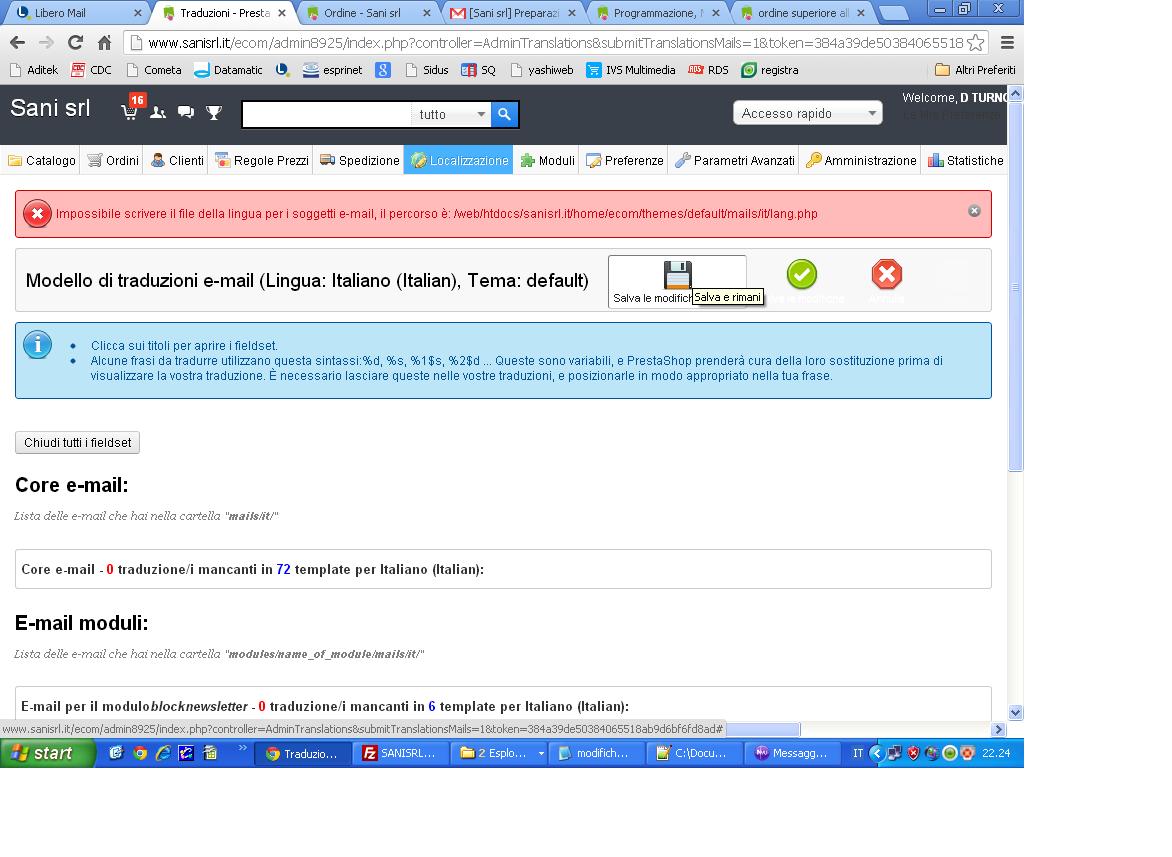1172x857 pixels.
Task: Click the browser Forward arrow
Action: click(x=46, y=43)
